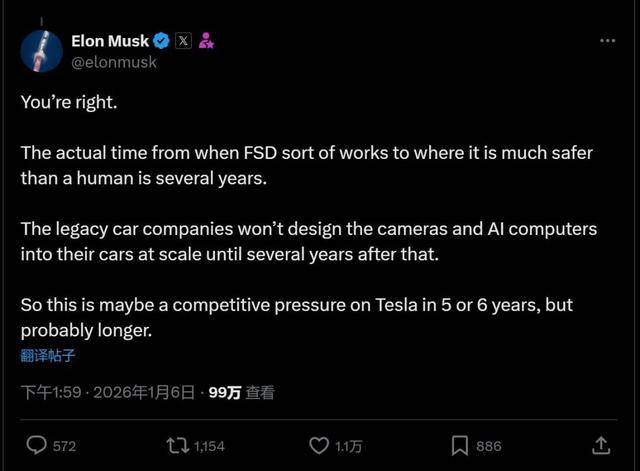
Task: Click the 572 replies count
Action: [x=64, y=446]
